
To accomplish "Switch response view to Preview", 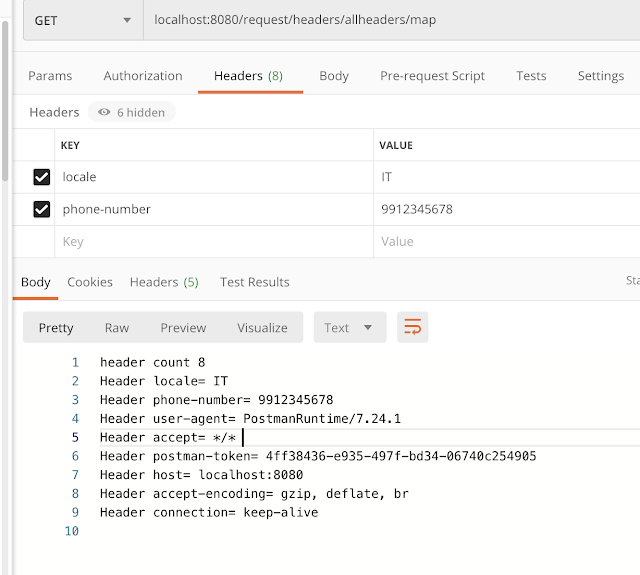I will point(183,328).
